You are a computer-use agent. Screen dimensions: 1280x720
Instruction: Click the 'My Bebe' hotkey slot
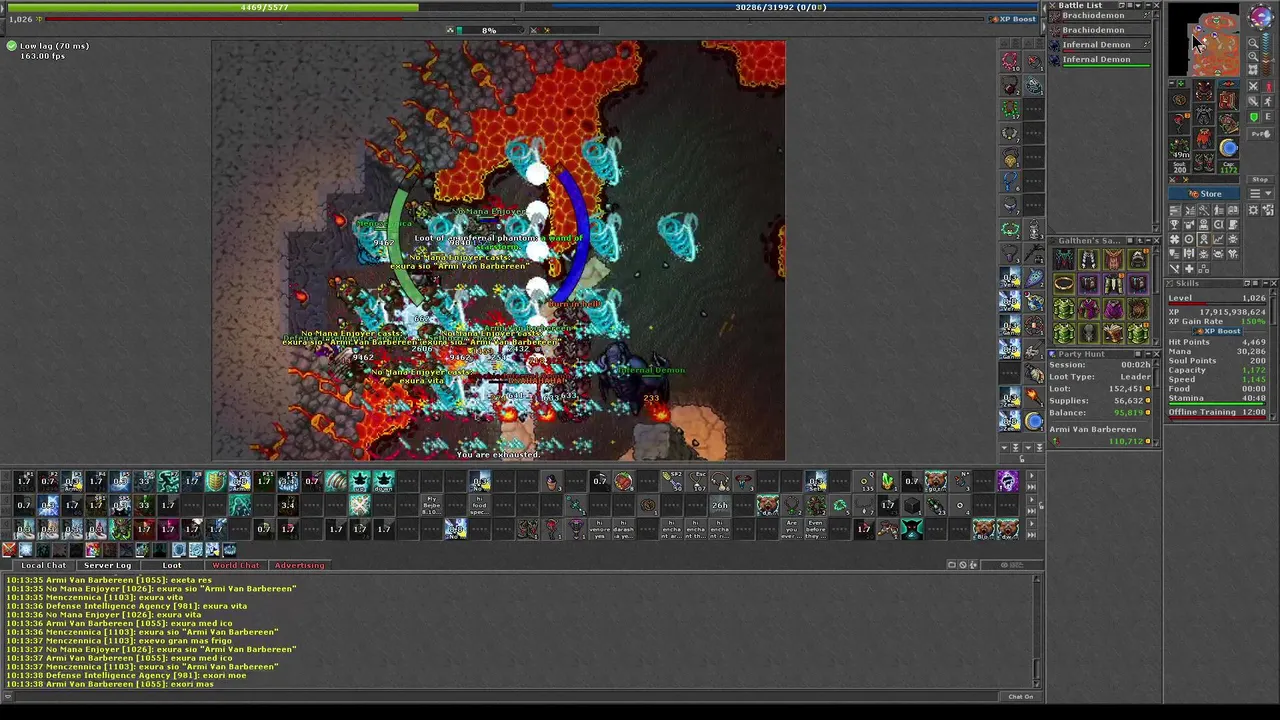(432, 505)
